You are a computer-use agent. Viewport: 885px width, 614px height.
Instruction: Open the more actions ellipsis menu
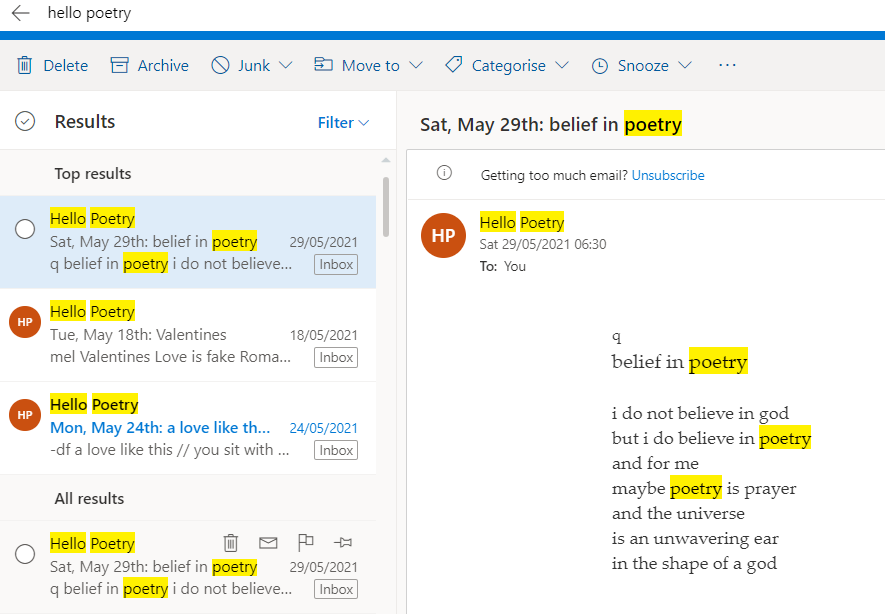point(727,65)
